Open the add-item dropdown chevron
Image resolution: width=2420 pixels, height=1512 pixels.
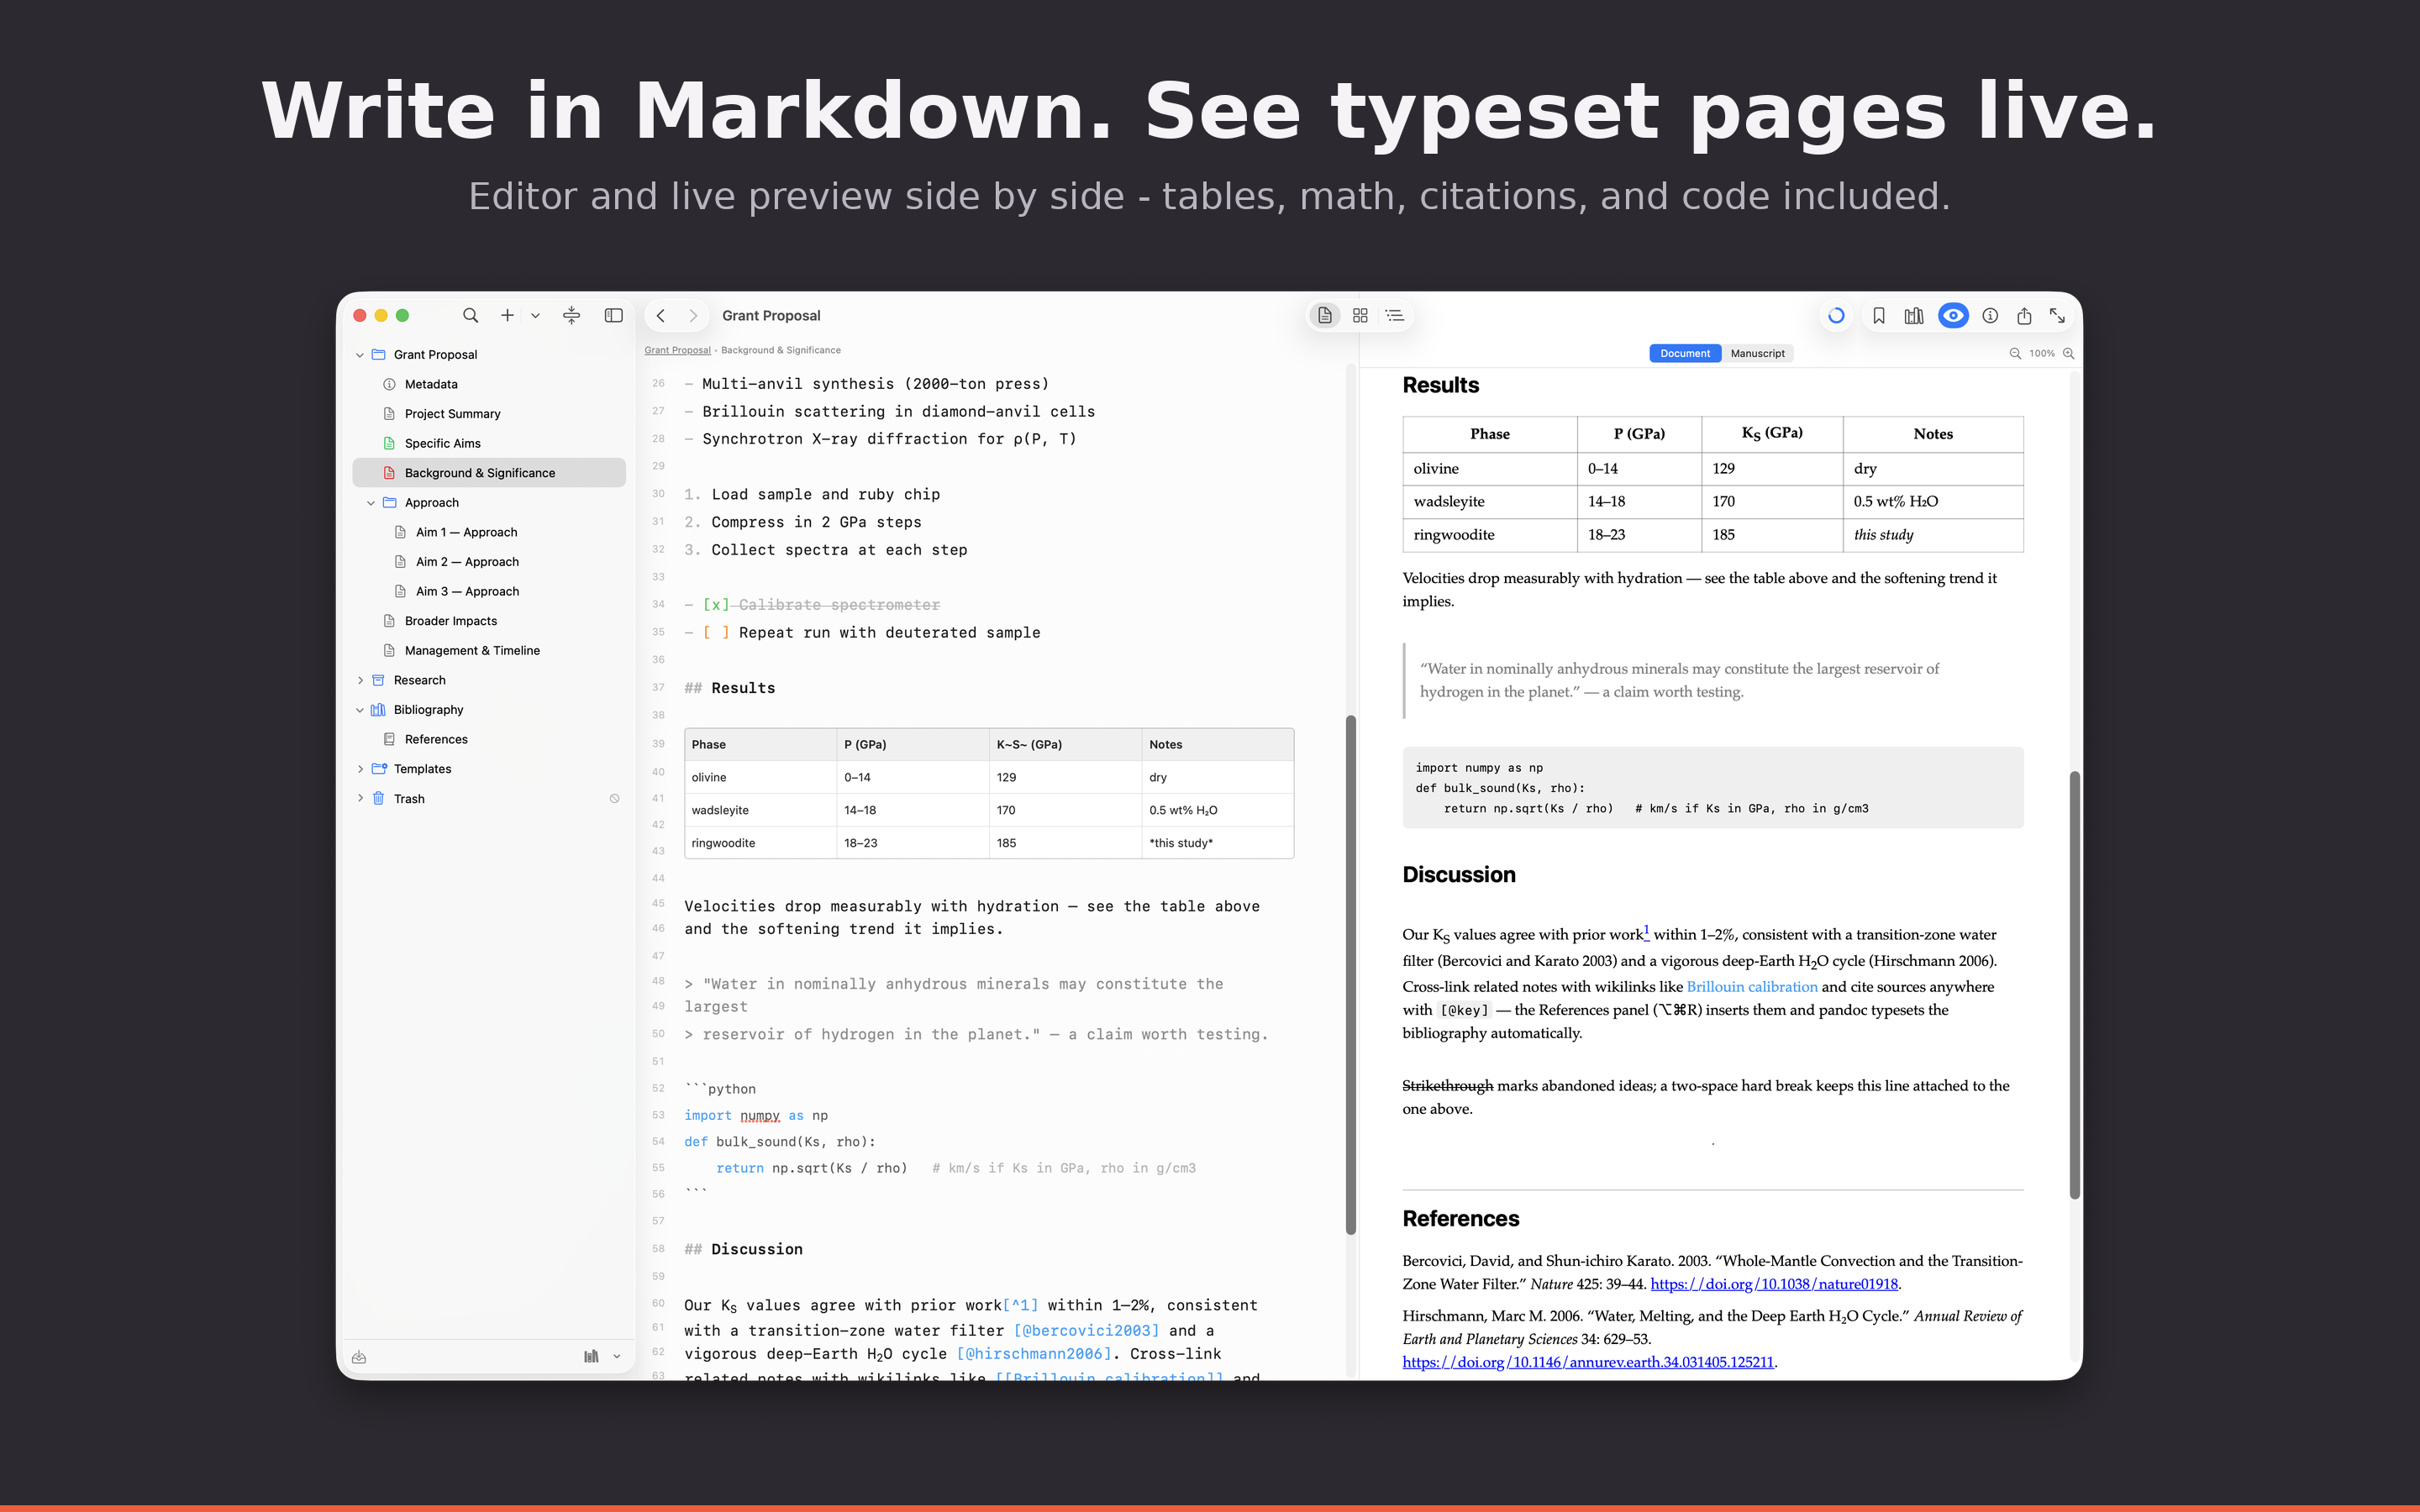click(x=535, y=316)
